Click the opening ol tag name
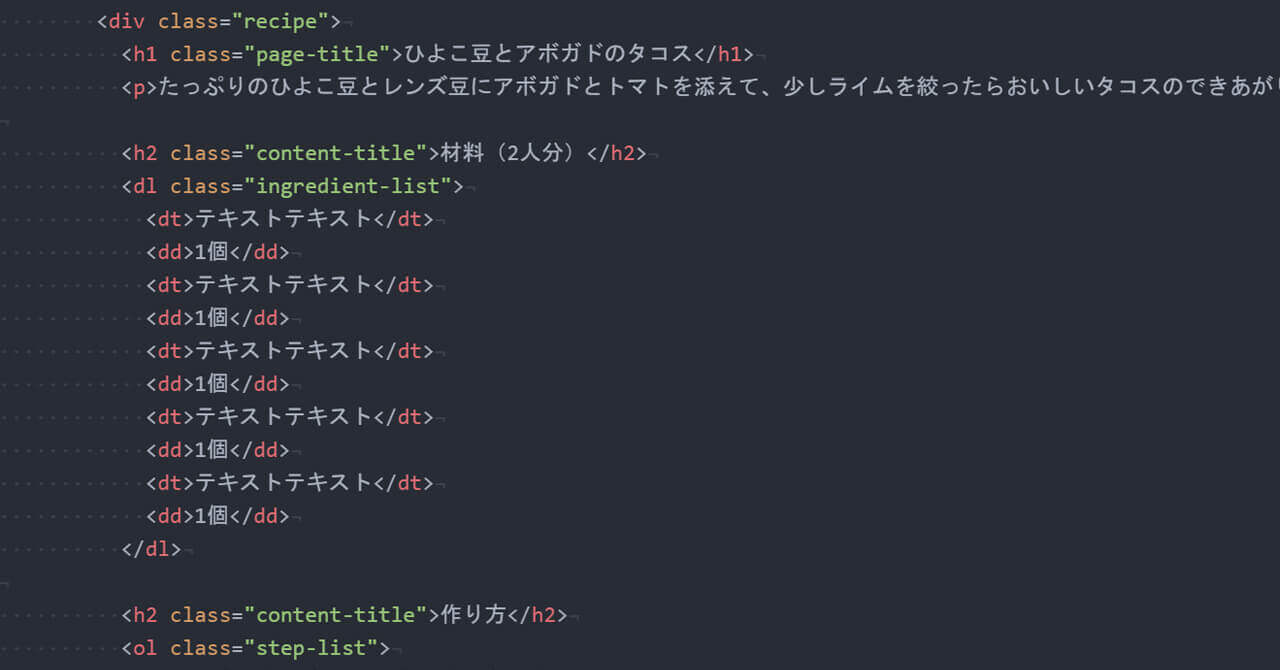This screenshot has width=1280, height=670. [x=145, y=648]
